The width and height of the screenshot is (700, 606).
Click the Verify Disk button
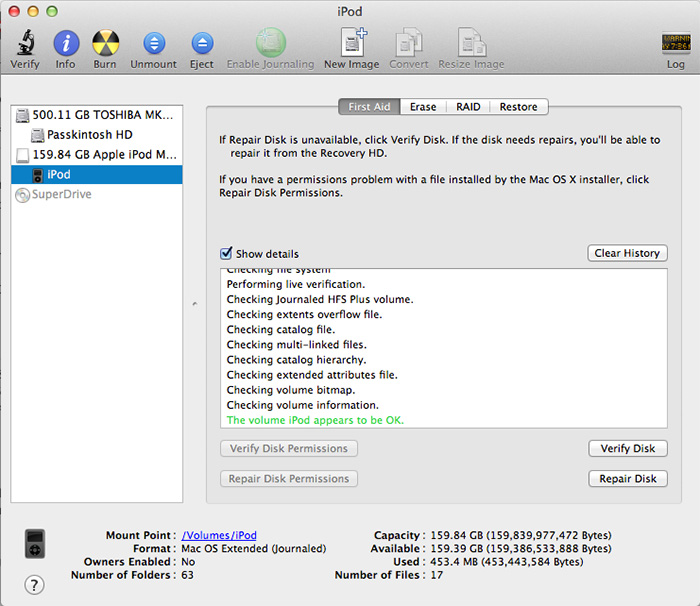[627, 449]
